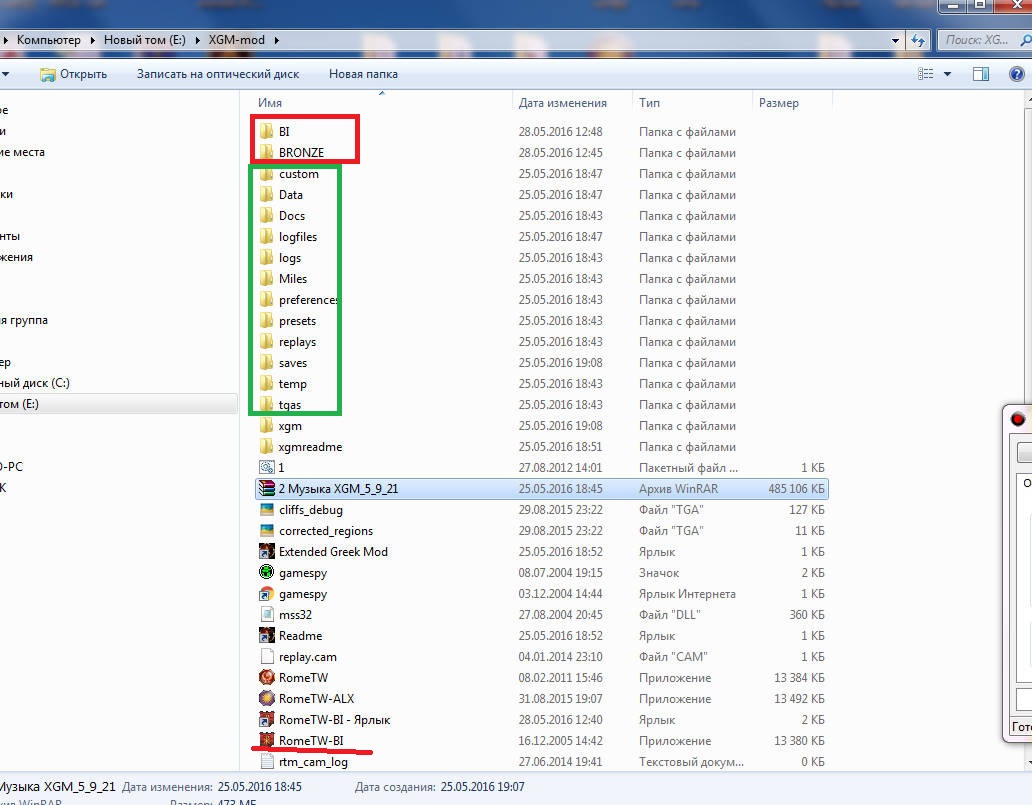
Task: Select the BRONZE folder icon
Action: point(267,152)
